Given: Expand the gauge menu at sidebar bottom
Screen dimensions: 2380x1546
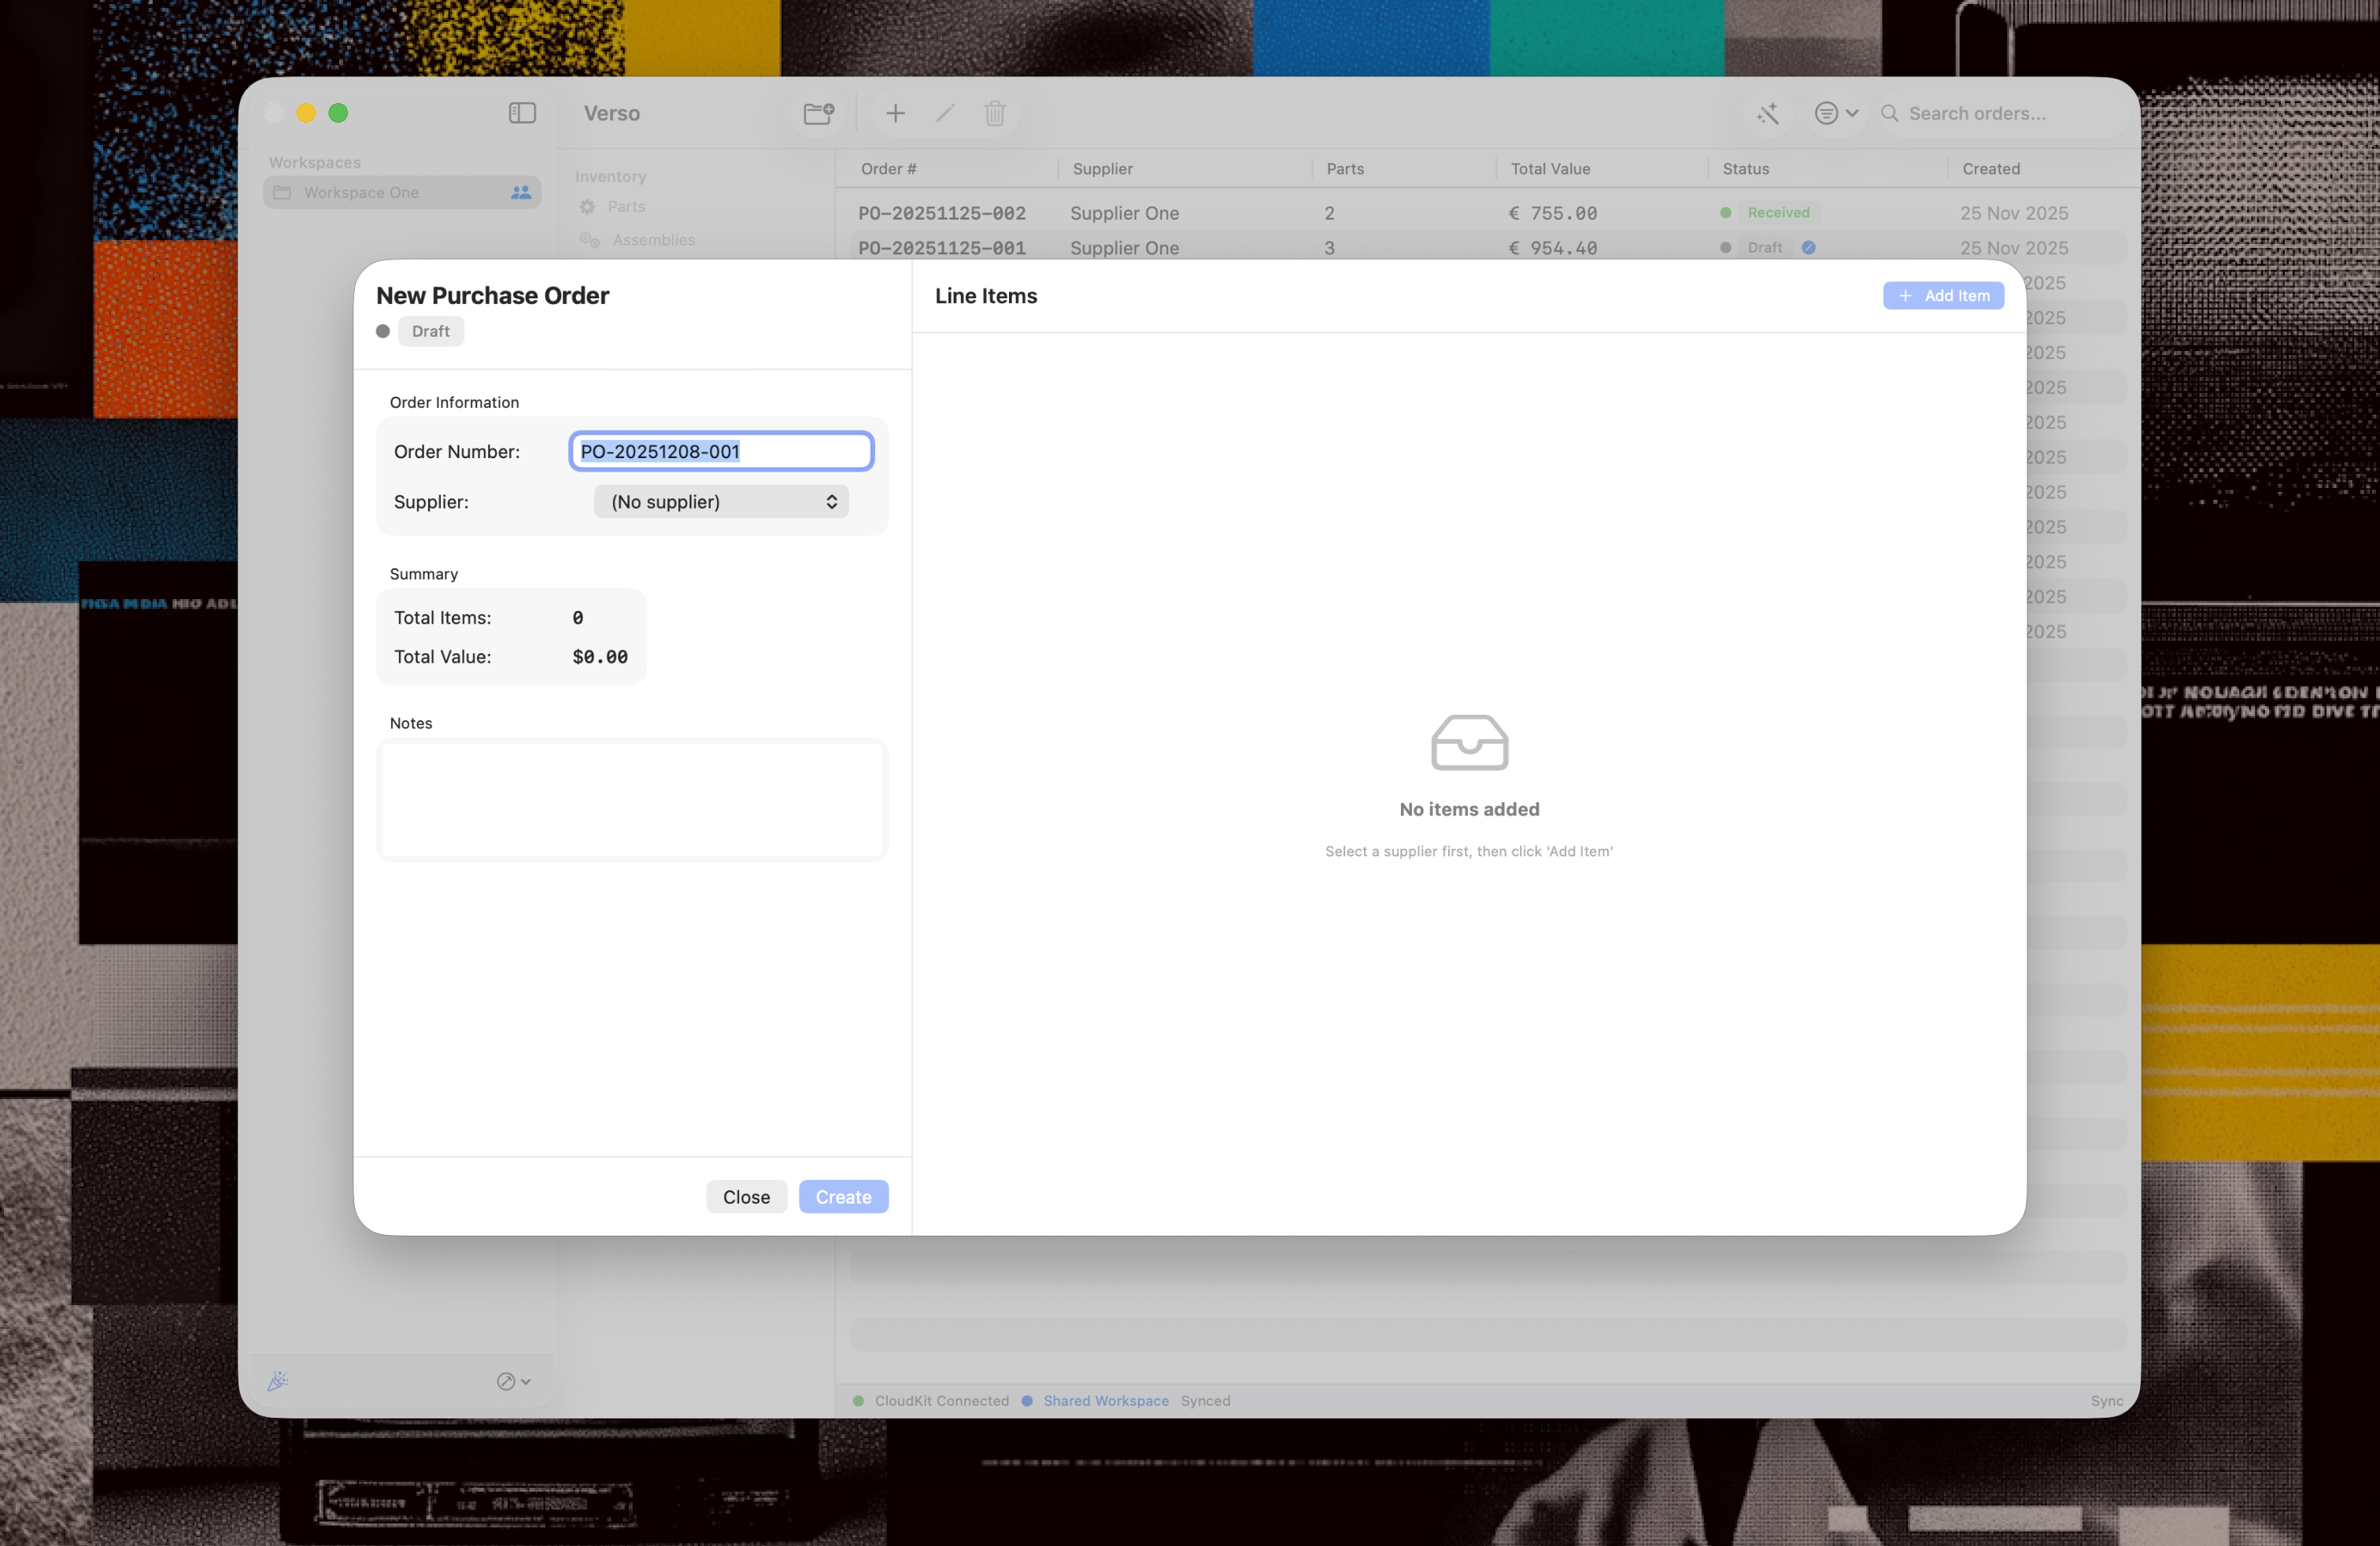Looking at the screenshot, I should [x=513, y=1381].
